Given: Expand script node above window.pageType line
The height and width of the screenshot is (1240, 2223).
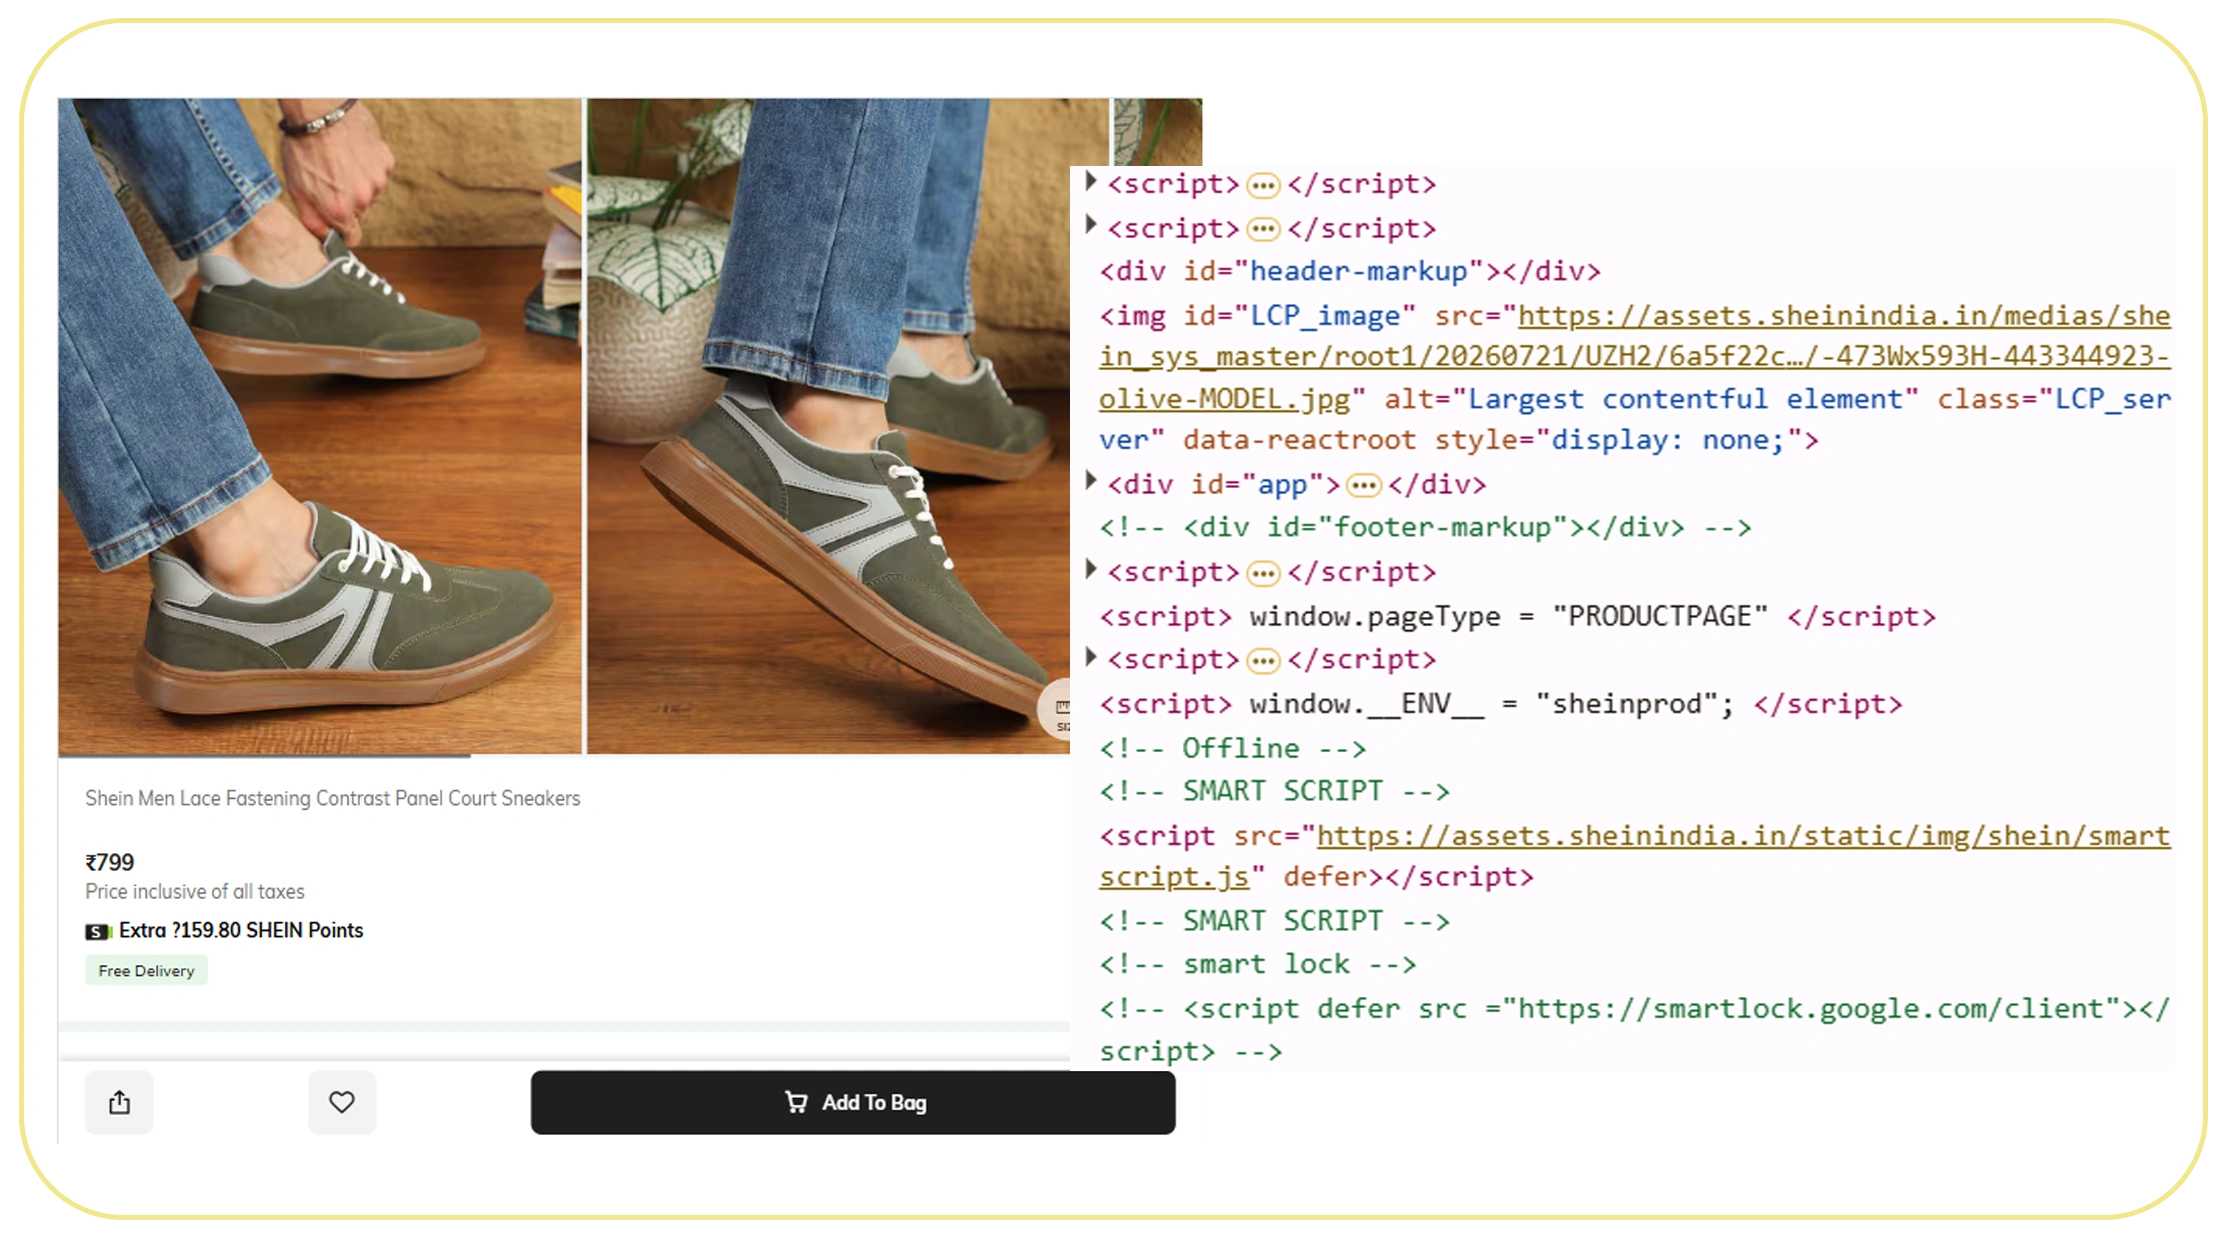Looking at the screenshot, I should 1091,569.
